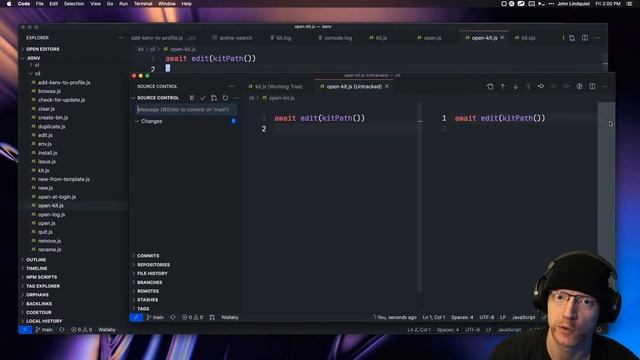The height and width of the screenshot is (360, 640).
Task: Click Spaces: 4 in front status bar
Action: pyautogui.click(x=462, y=317)
